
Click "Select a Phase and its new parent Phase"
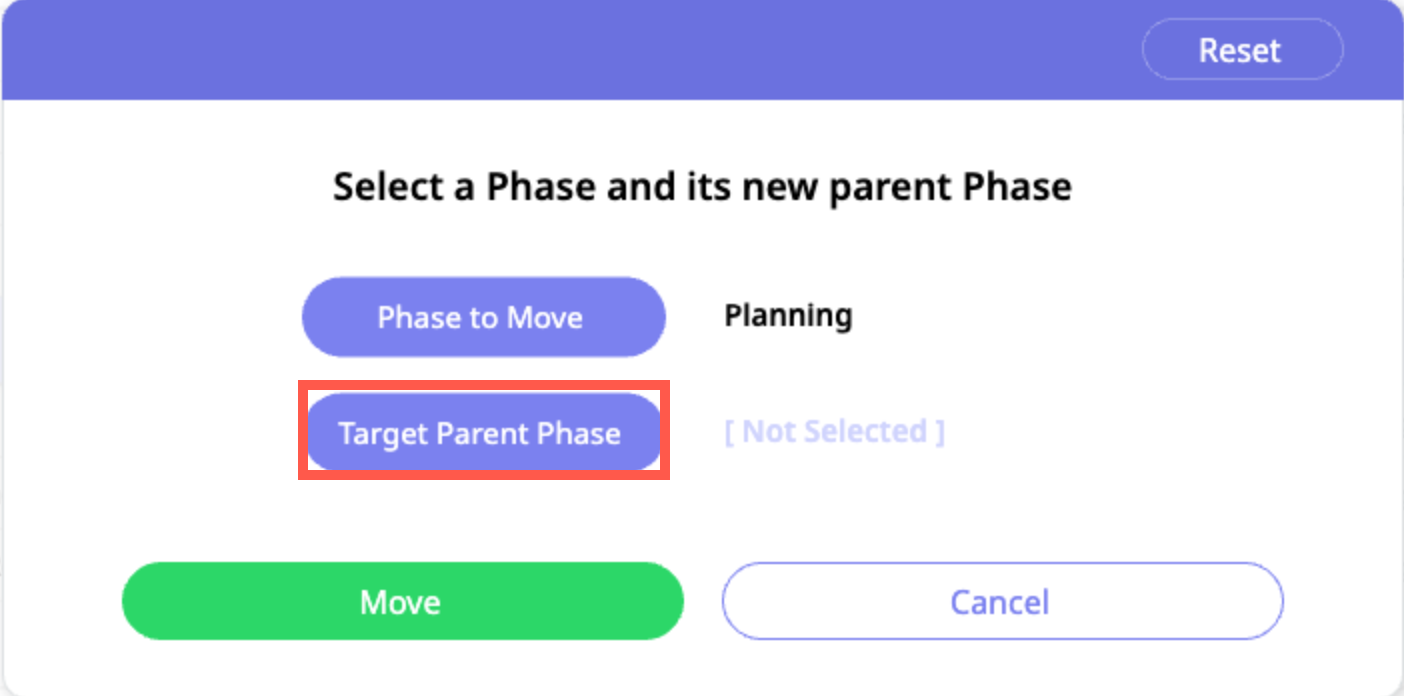[x=702, y=187]
